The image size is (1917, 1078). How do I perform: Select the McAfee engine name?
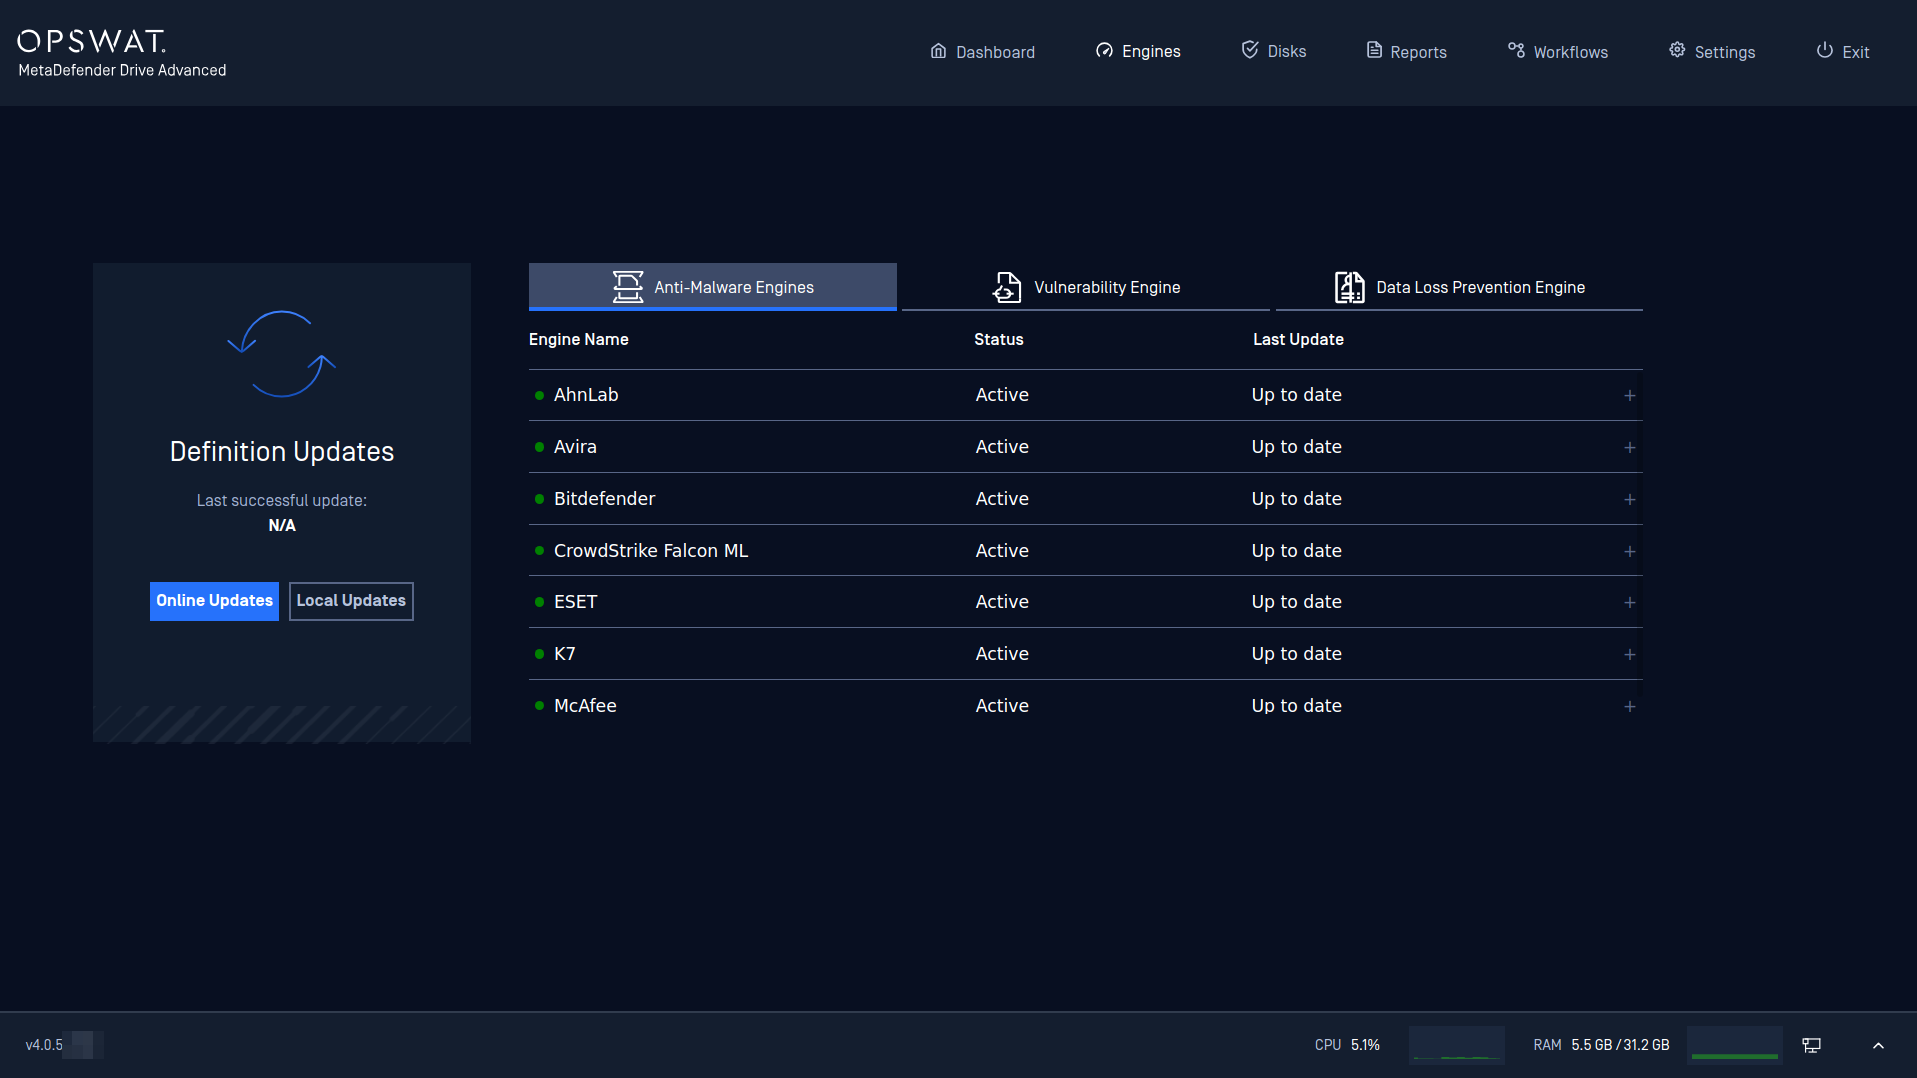pyautogui.click(x=585, y=706)
